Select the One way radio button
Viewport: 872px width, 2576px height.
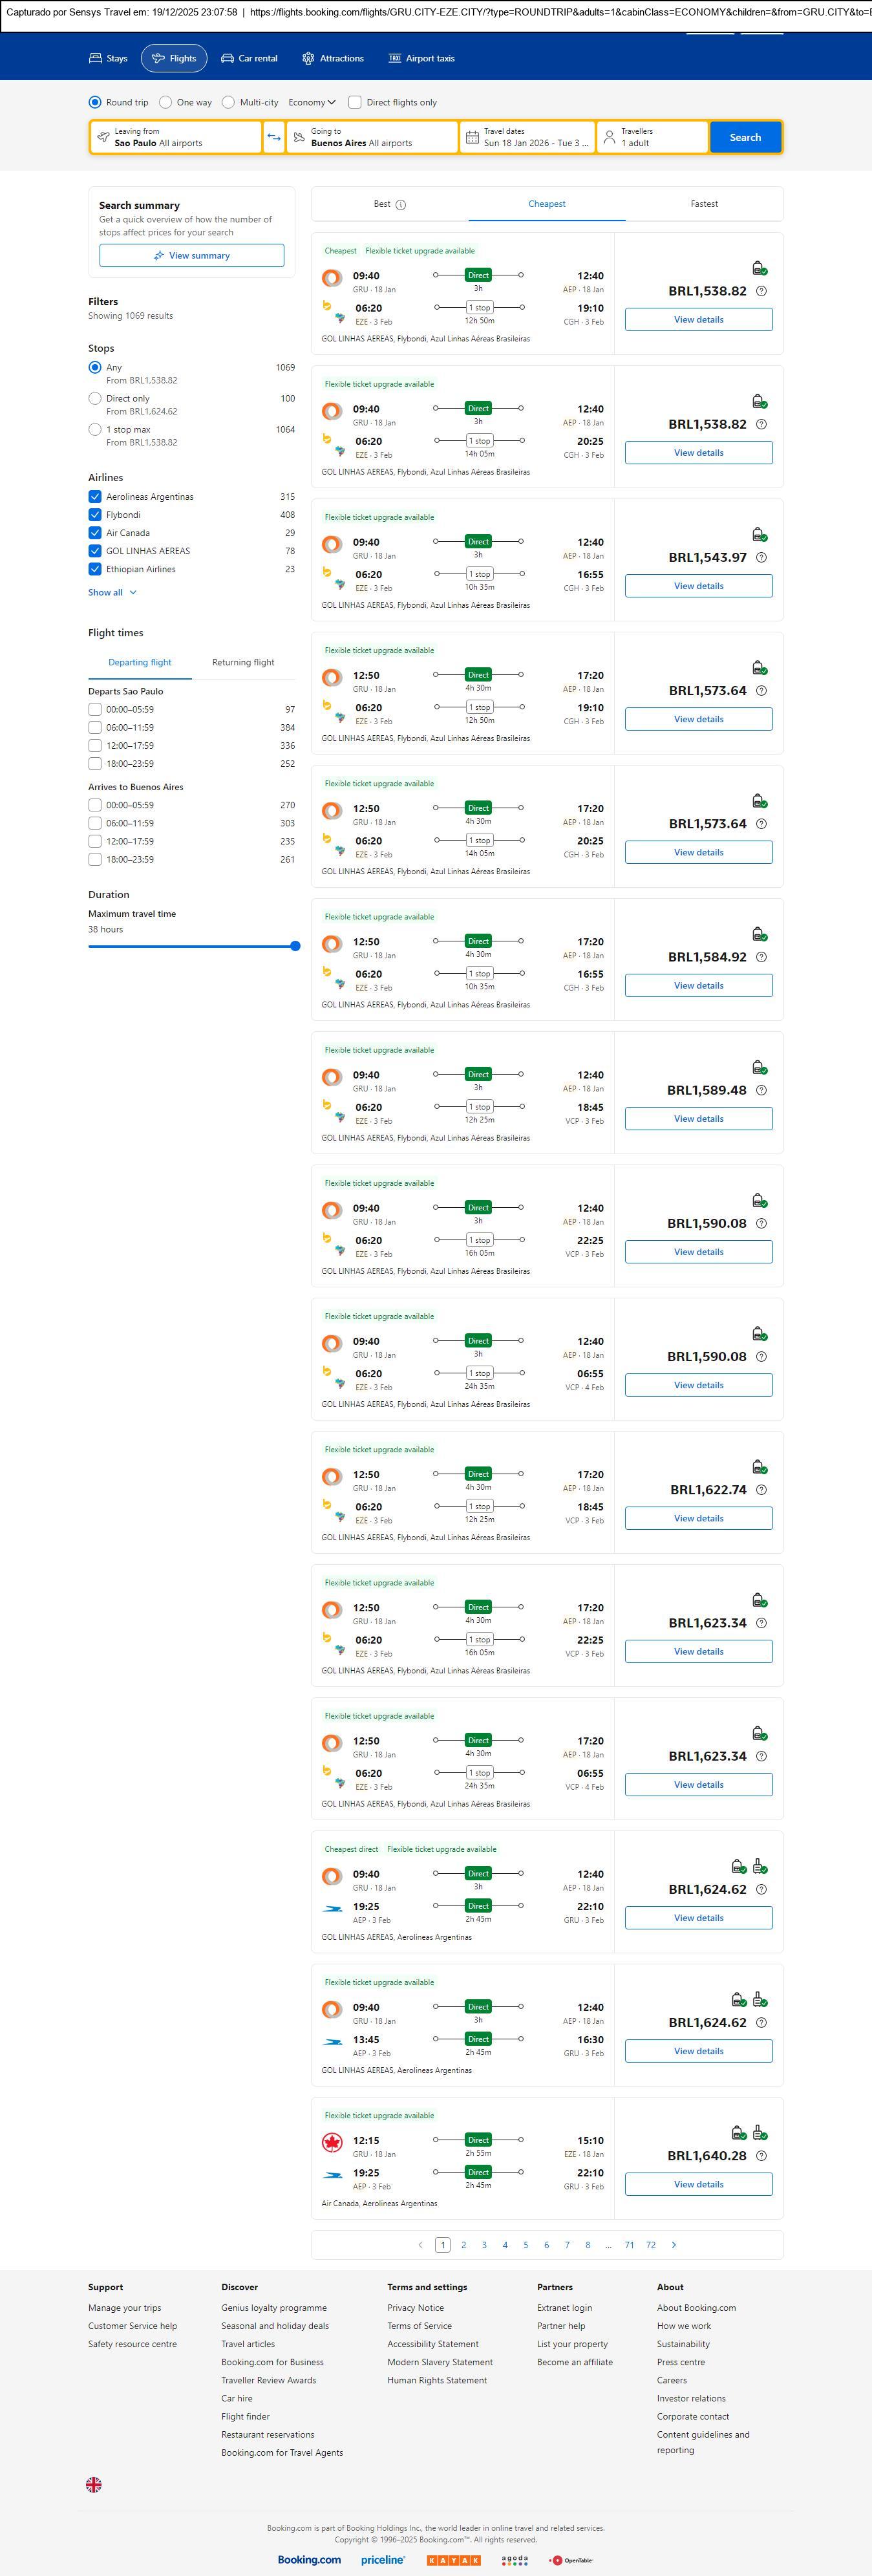pyautogui.click(x=166, y=102)
